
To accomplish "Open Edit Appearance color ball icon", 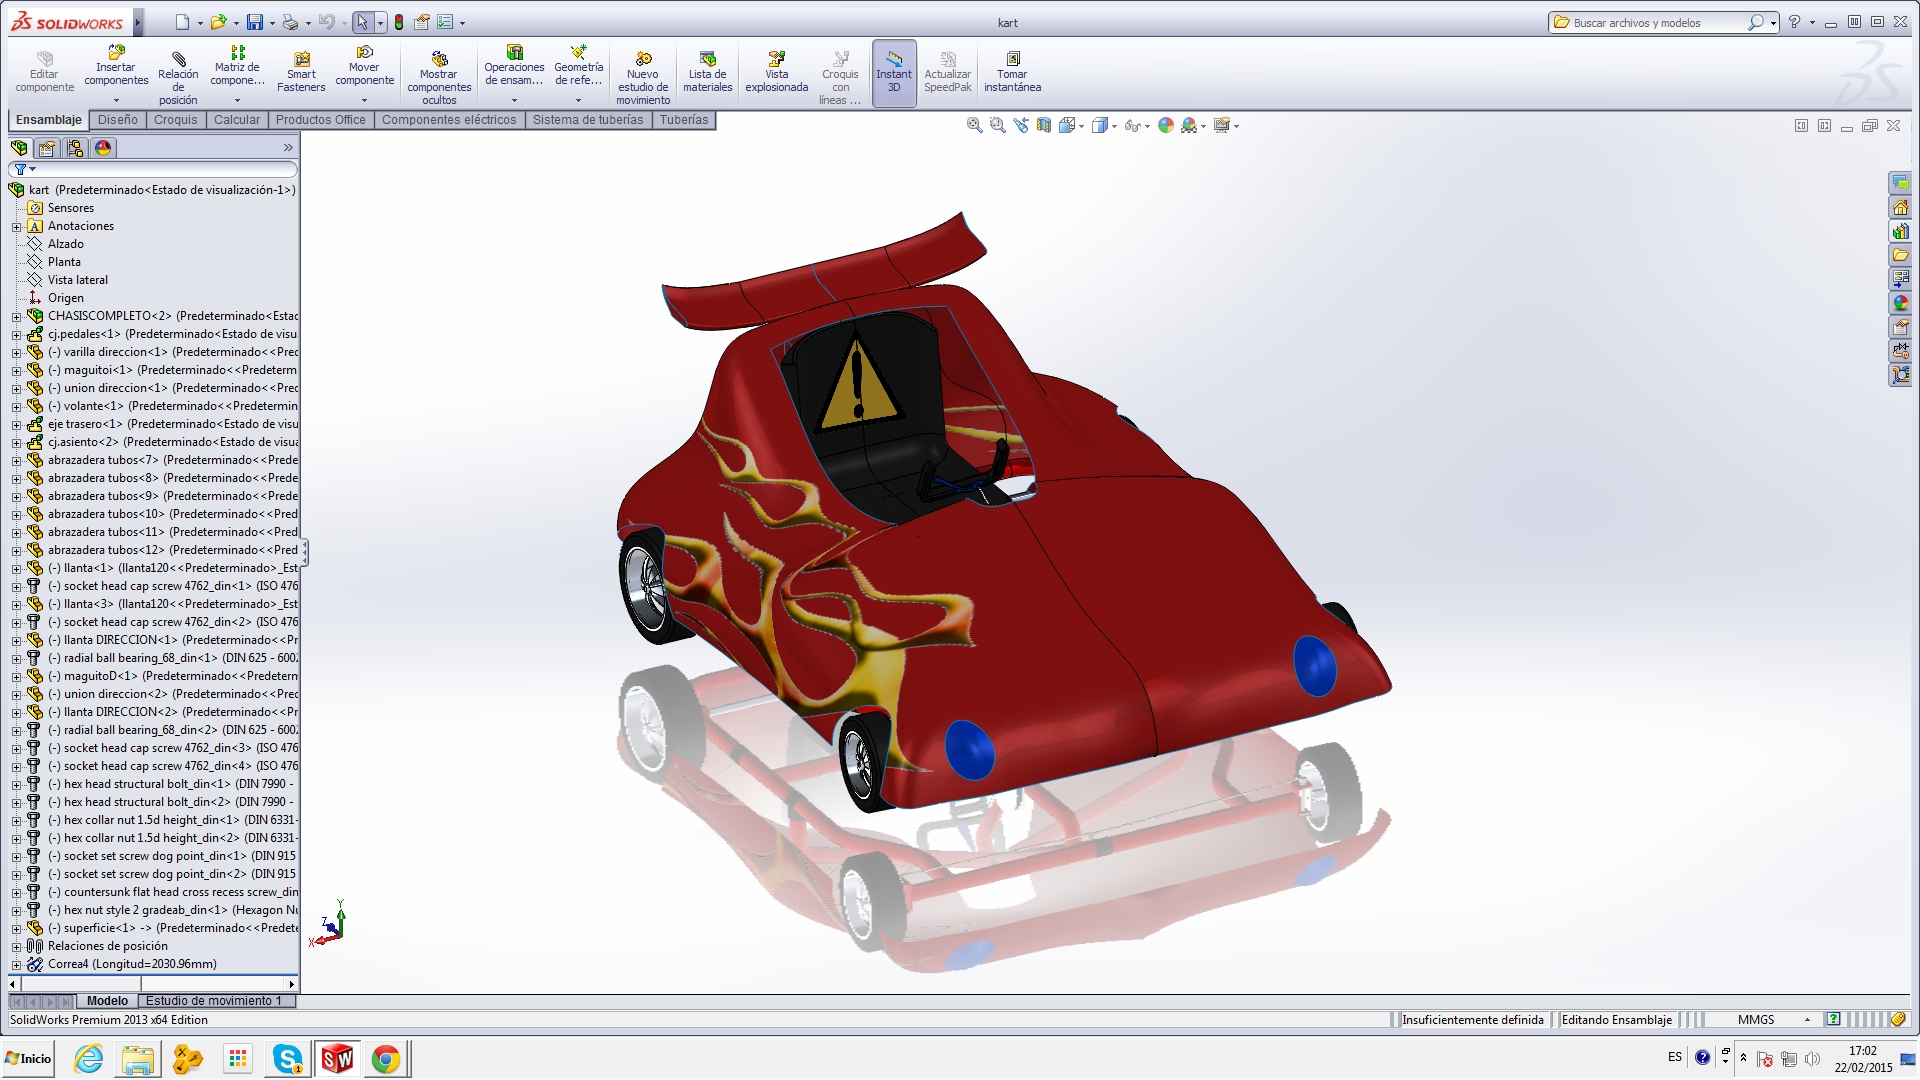I will 1166,125.
